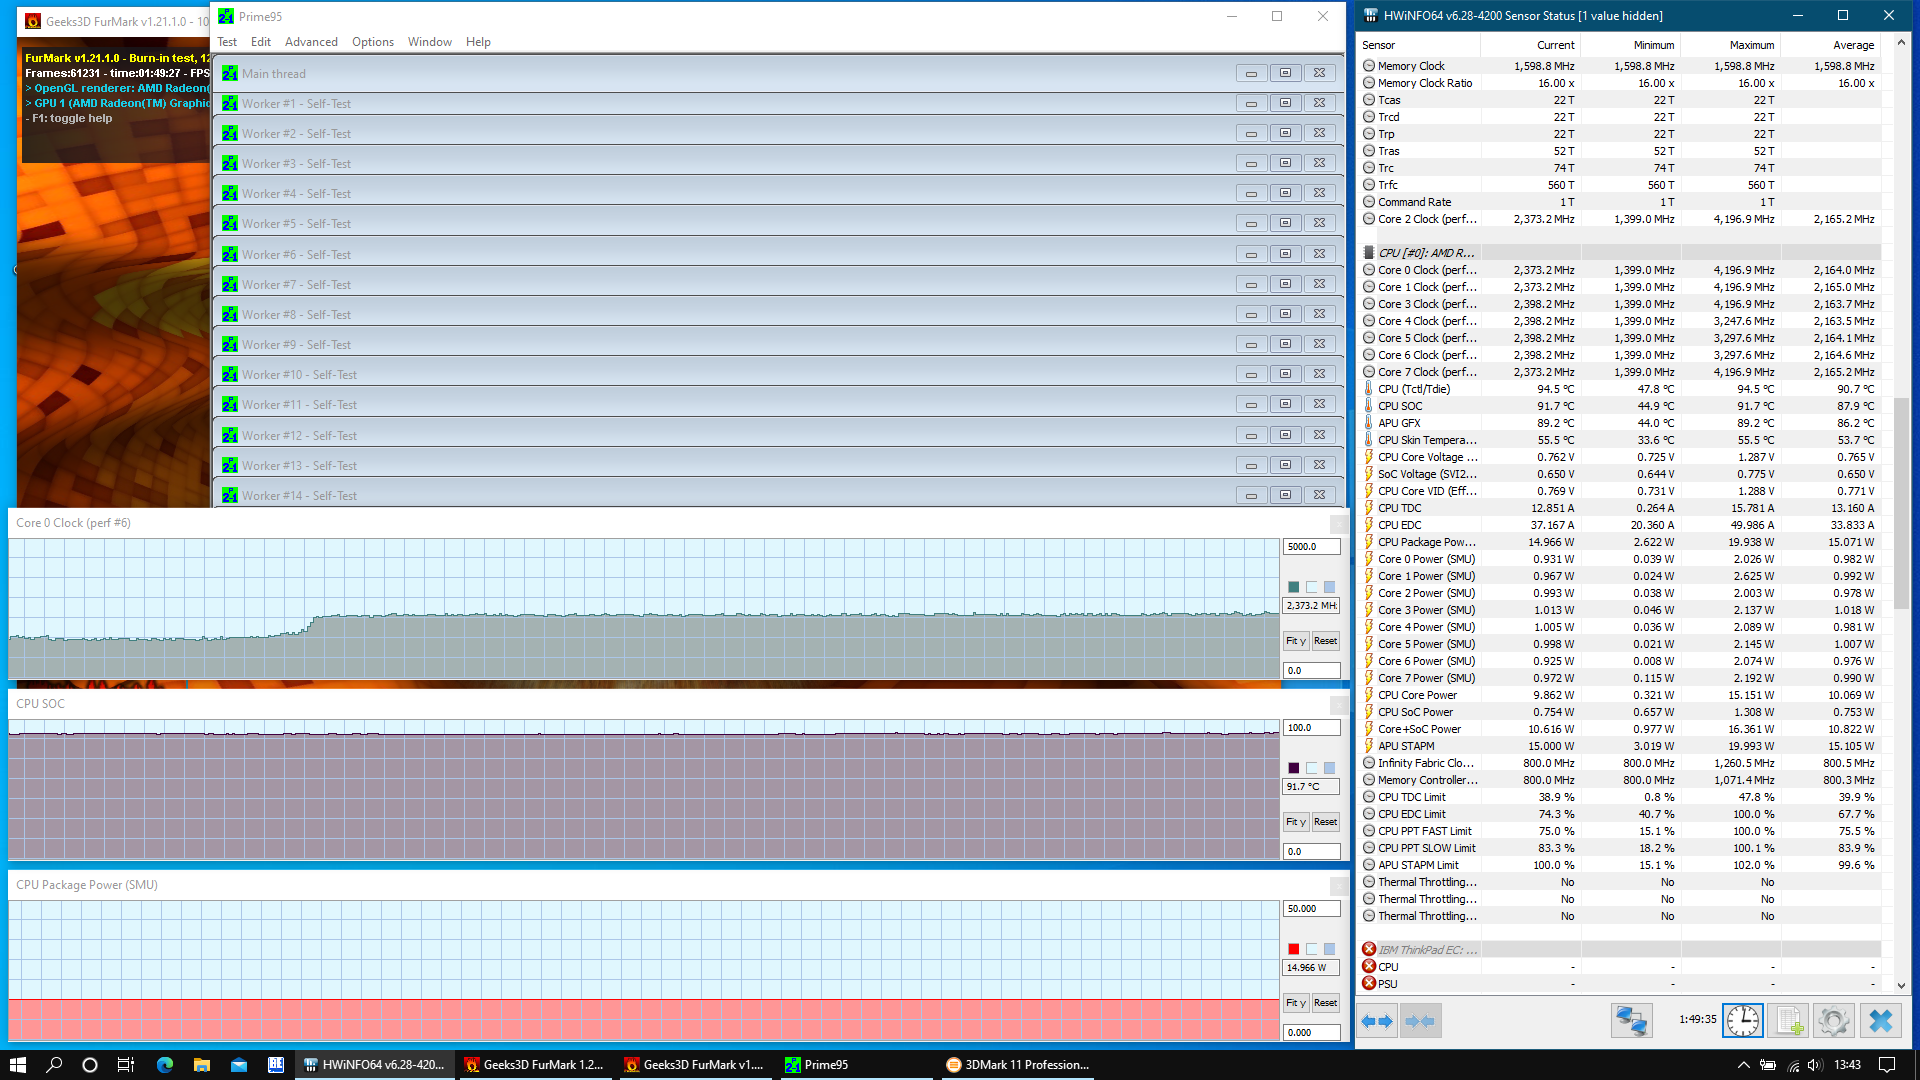Click the collapse columns arrows icon in HWiNFO

[1420, 1021]
